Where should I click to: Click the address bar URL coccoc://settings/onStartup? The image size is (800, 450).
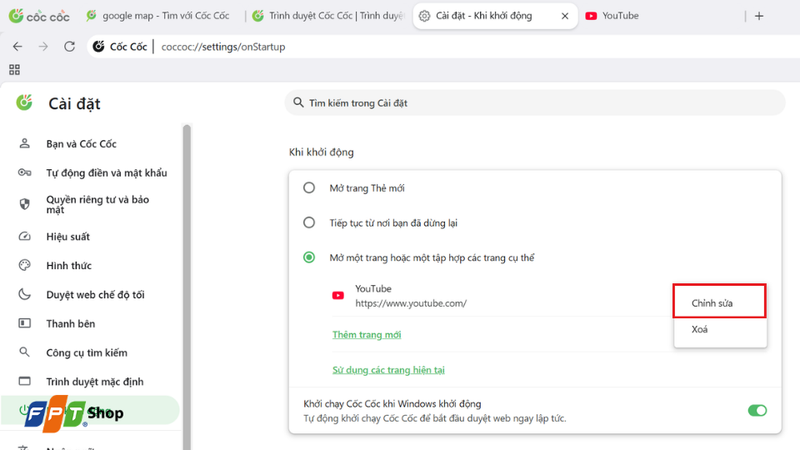point(223,47)
